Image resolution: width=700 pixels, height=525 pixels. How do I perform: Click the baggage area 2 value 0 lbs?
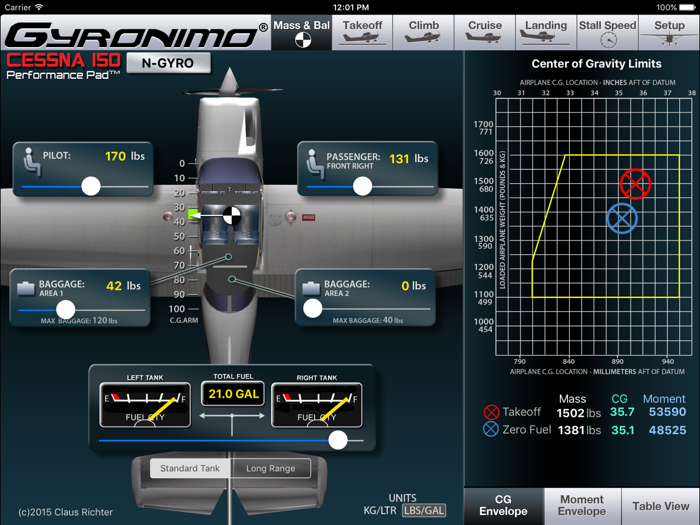(x=413, y=286)
